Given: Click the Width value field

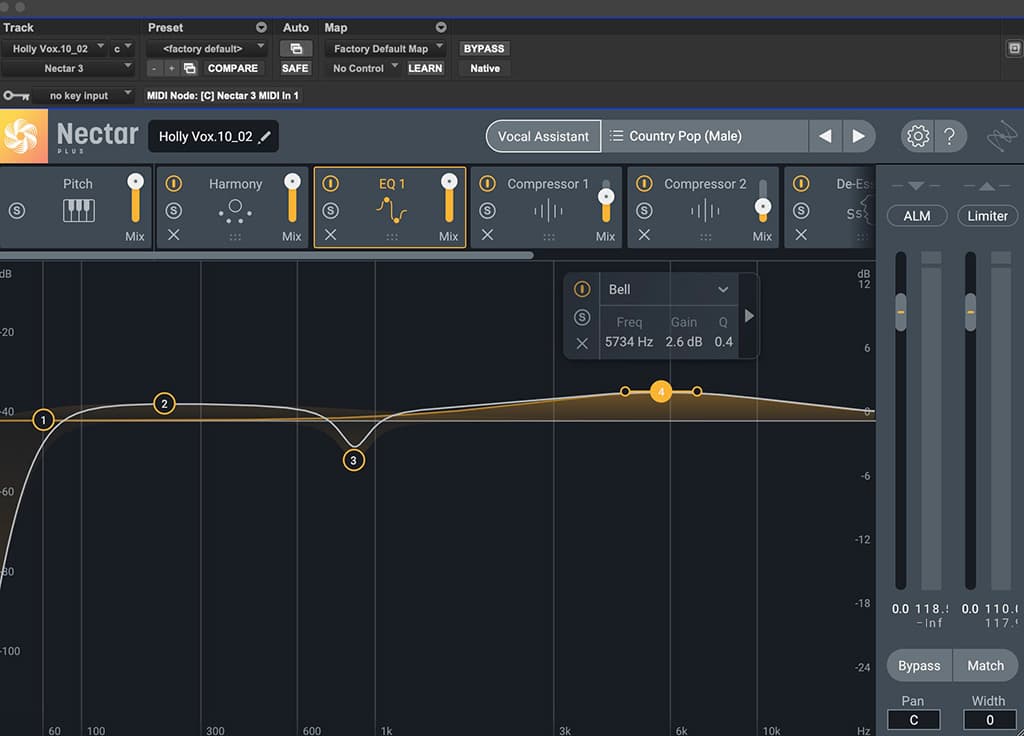Looking at the screenshot, I should [989, 720].
